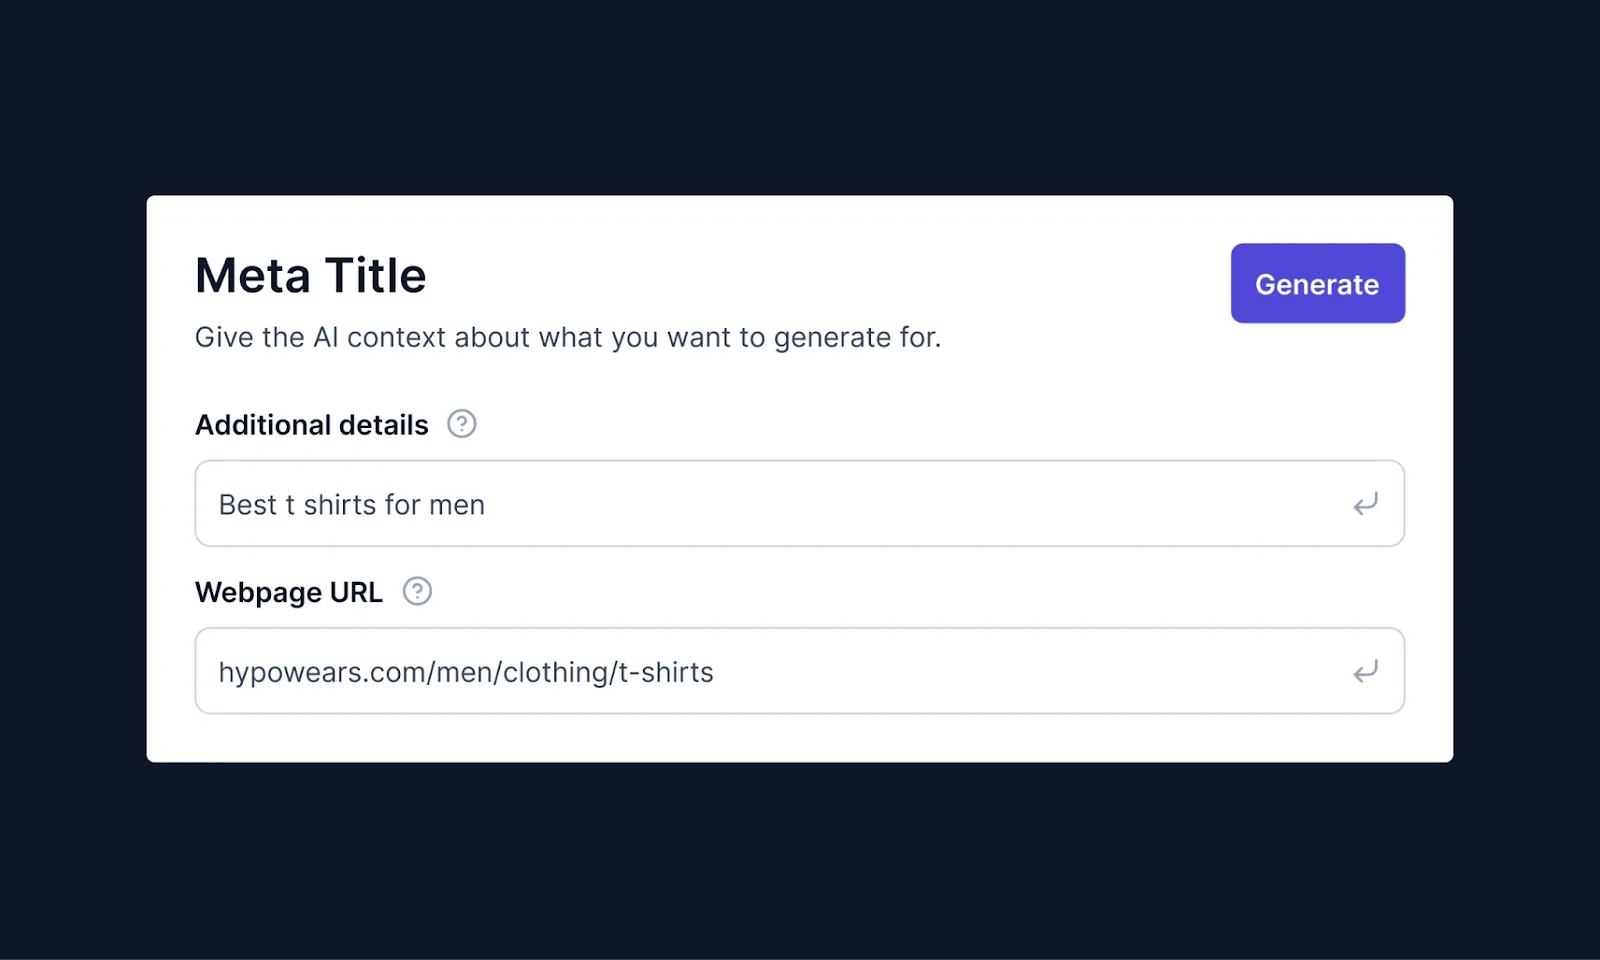Click 'shirts for' text in Additional details
Image resolution: width=1600 pixels, height=960 pixels.
click(362, 505)
